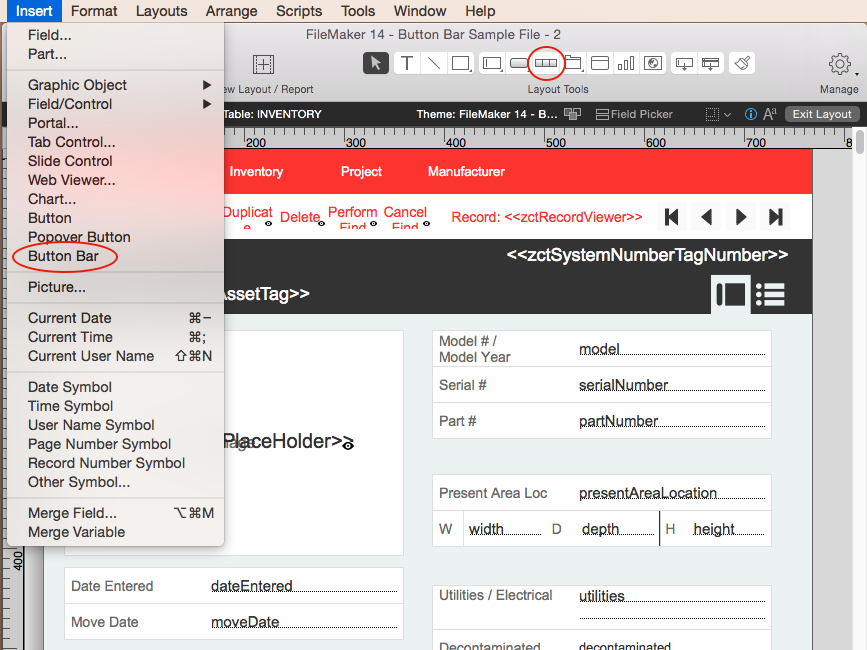The image size is (867, 650).
Task: Switch to the Manufacturer tab
Action: tap(466, 171)
